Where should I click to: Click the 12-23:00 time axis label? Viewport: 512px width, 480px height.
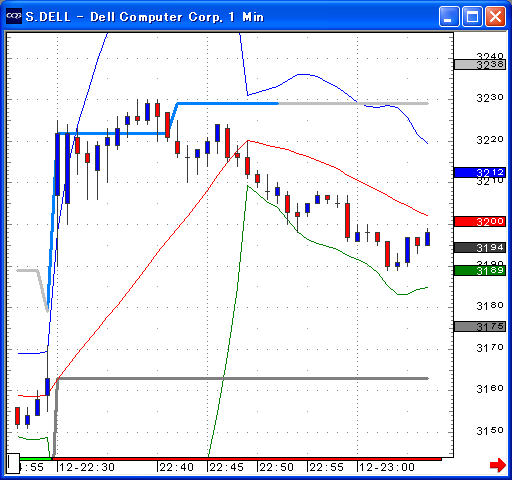click(387, 467)
